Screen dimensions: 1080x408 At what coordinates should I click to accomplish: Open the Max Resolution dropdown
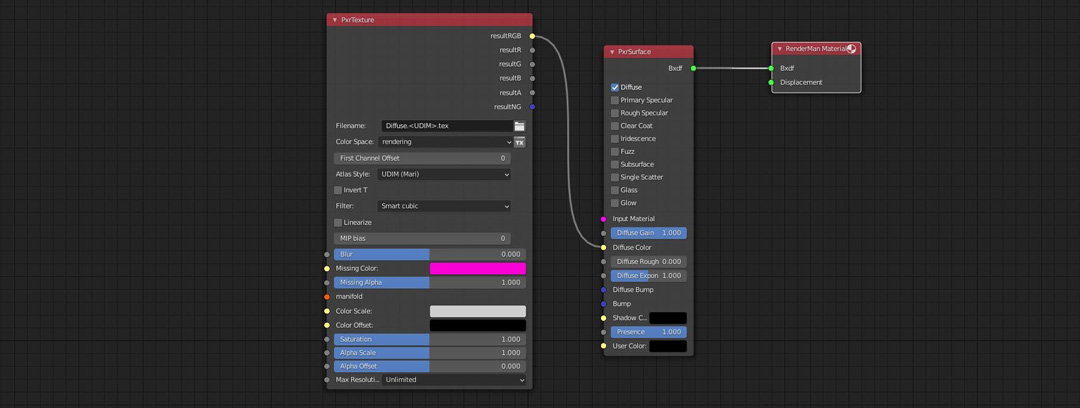tap(453, 380)
